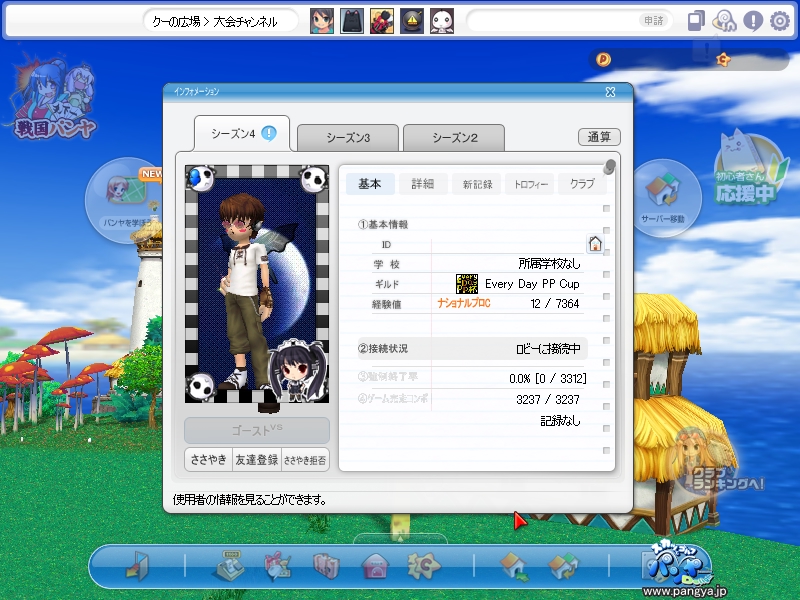Click the blue exclamation badge on シーズン4
Image resolution: width=800 pixels, height=600 pixels.
[269, 134]
